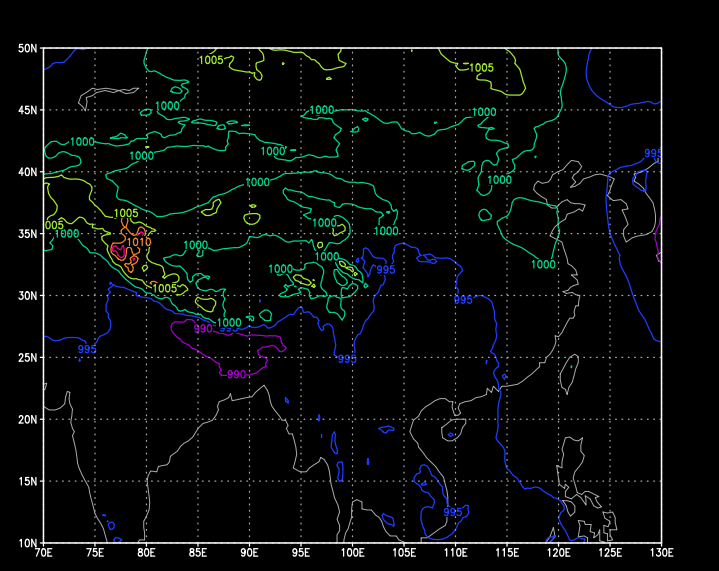This screenshot has width=719, height=571.
Task: Click the 15N latitude axis label
Action: coord(28,481)
